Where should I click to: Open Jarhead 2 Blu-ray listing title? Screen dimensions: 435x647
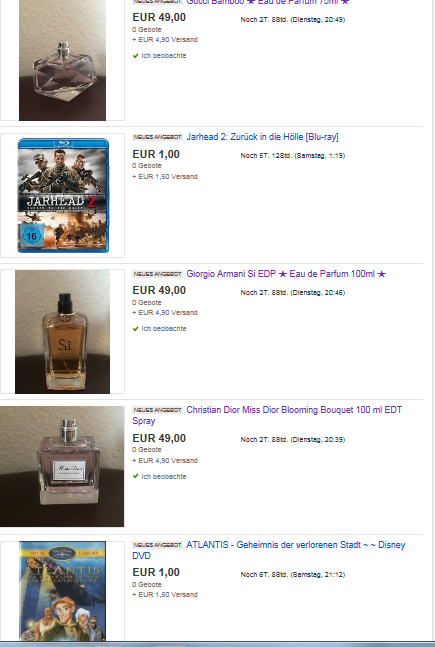[262, 137]
